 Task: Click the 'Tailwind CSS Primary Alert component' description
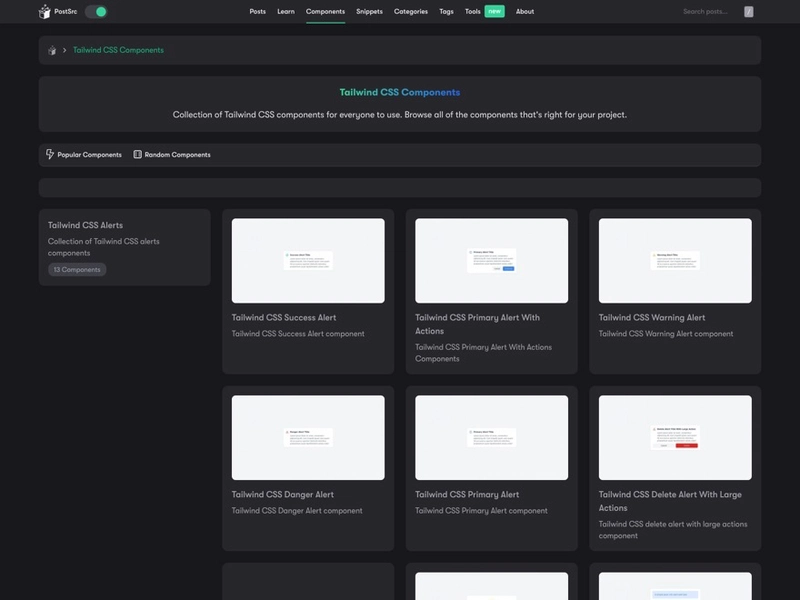tap(481, 511)
